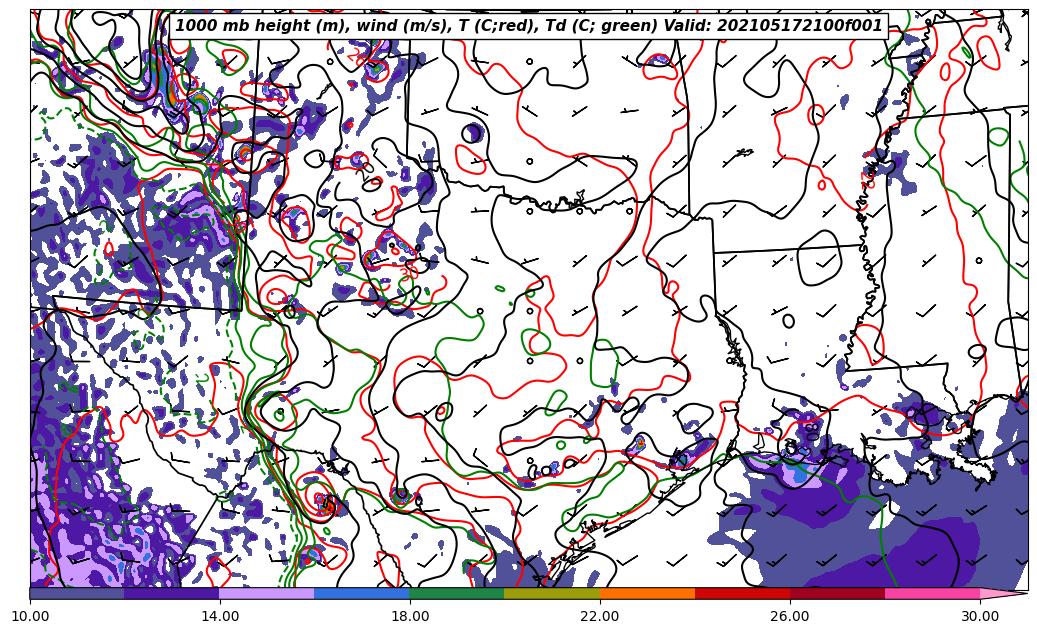Click the 18.00 colorbar tick label
The image size is (1037, 633).
coord(410,616)
